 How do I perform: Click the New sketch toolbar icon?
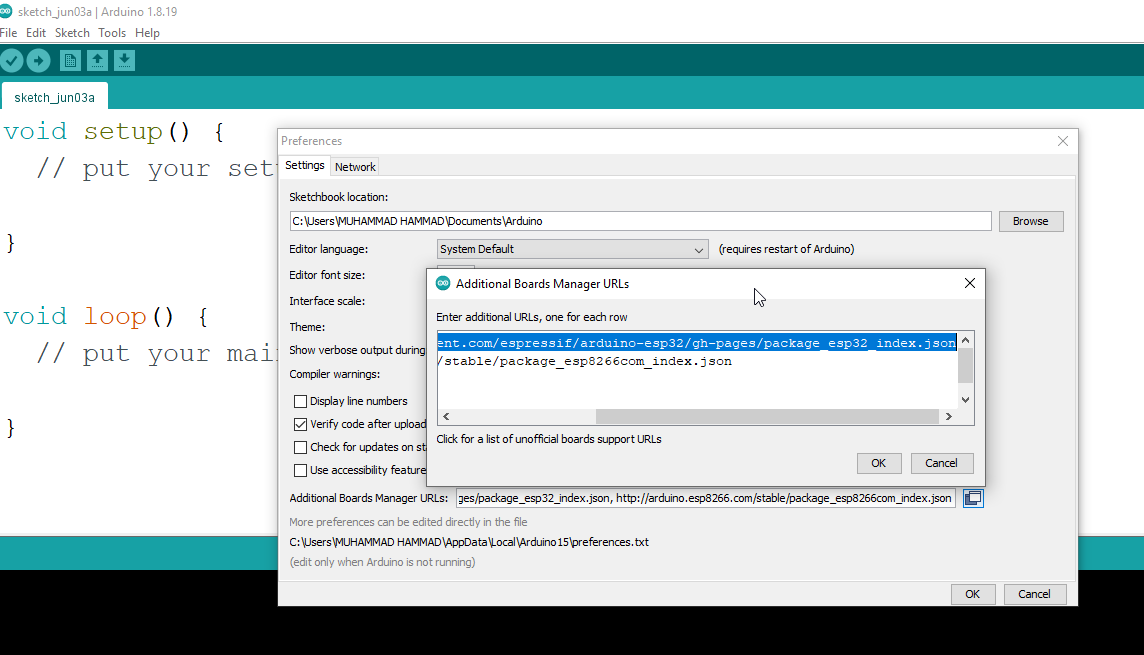(70, 61)
